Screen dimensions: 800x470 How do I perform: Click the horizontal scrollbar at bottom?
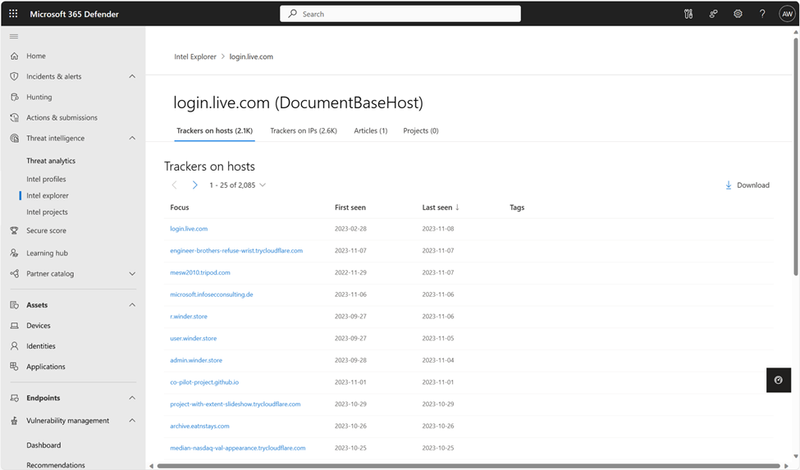point(469,466)
